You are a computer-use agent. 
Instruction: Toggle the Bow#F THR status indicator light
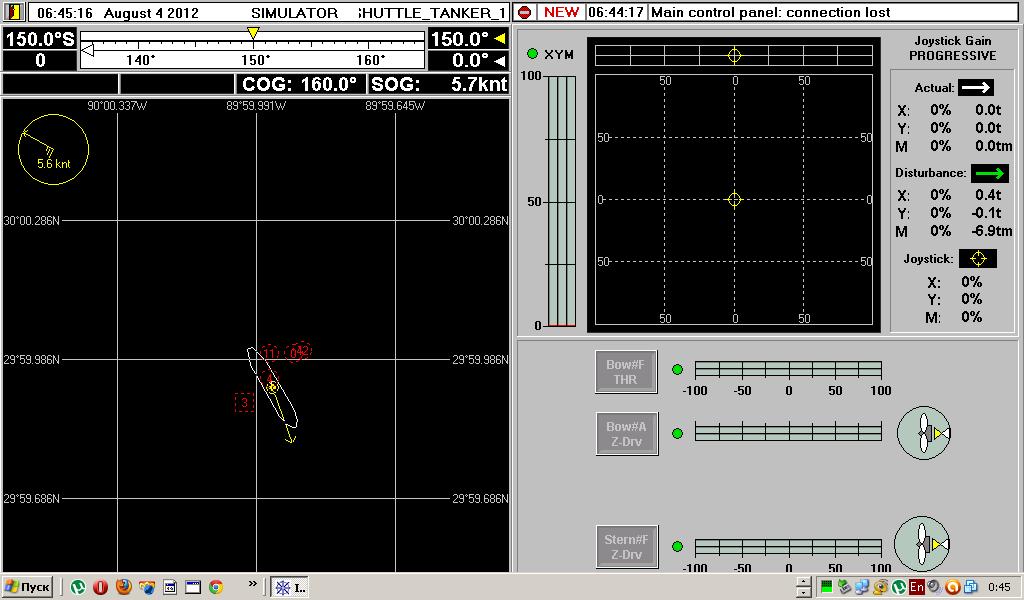click(x=677, y=370)
